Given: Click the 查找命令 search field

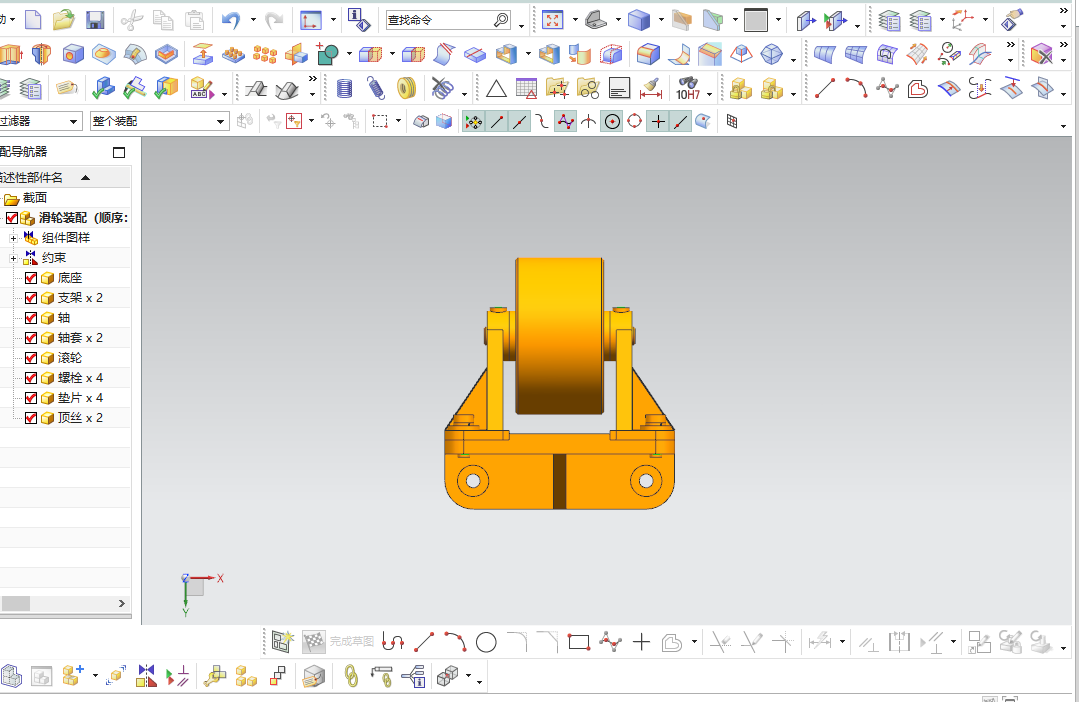Looking at the screenshot, I should (x=447, y=20).
